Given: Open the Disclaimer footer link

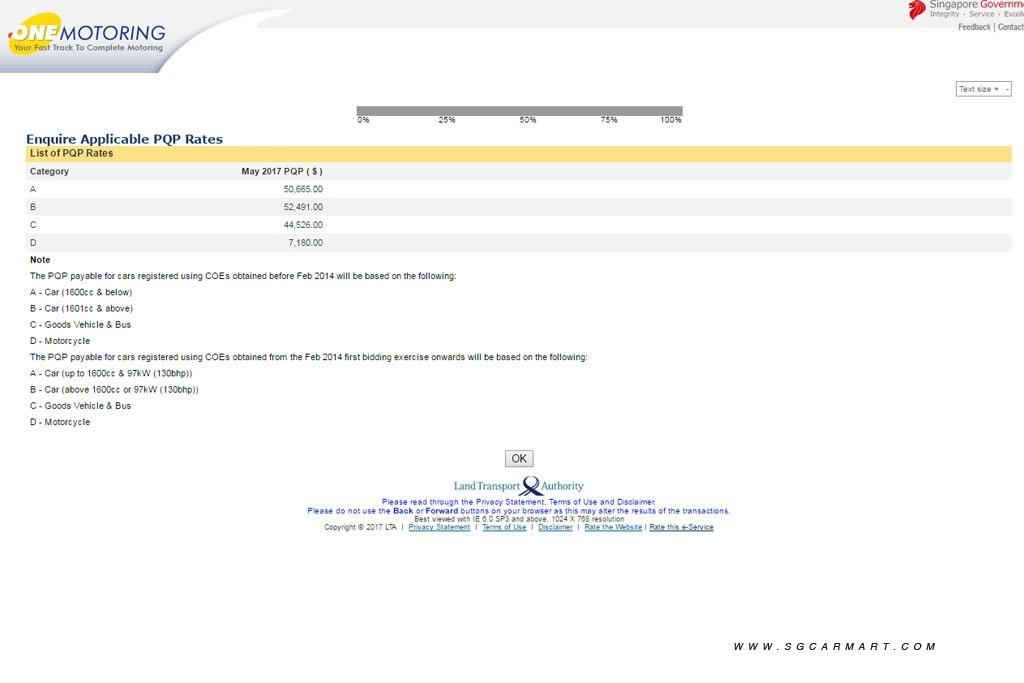Looking at the screenshot, I should tap(555, 527).
